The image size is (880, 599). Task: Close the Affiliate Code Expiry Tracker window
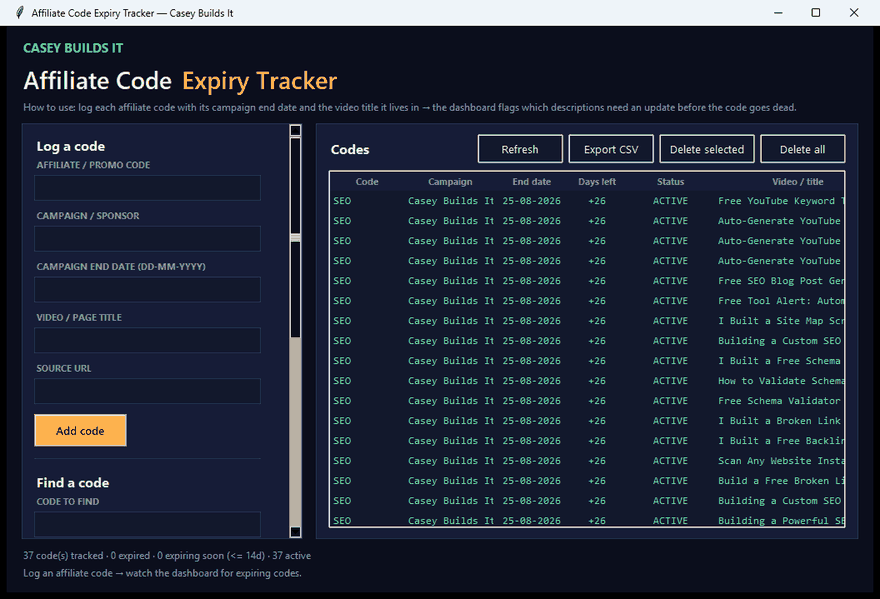[854, 12]
